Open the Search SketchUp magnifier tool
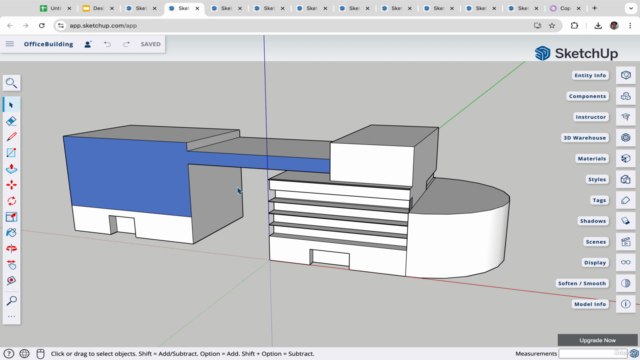640x360 pixels. tap(11, 83)
